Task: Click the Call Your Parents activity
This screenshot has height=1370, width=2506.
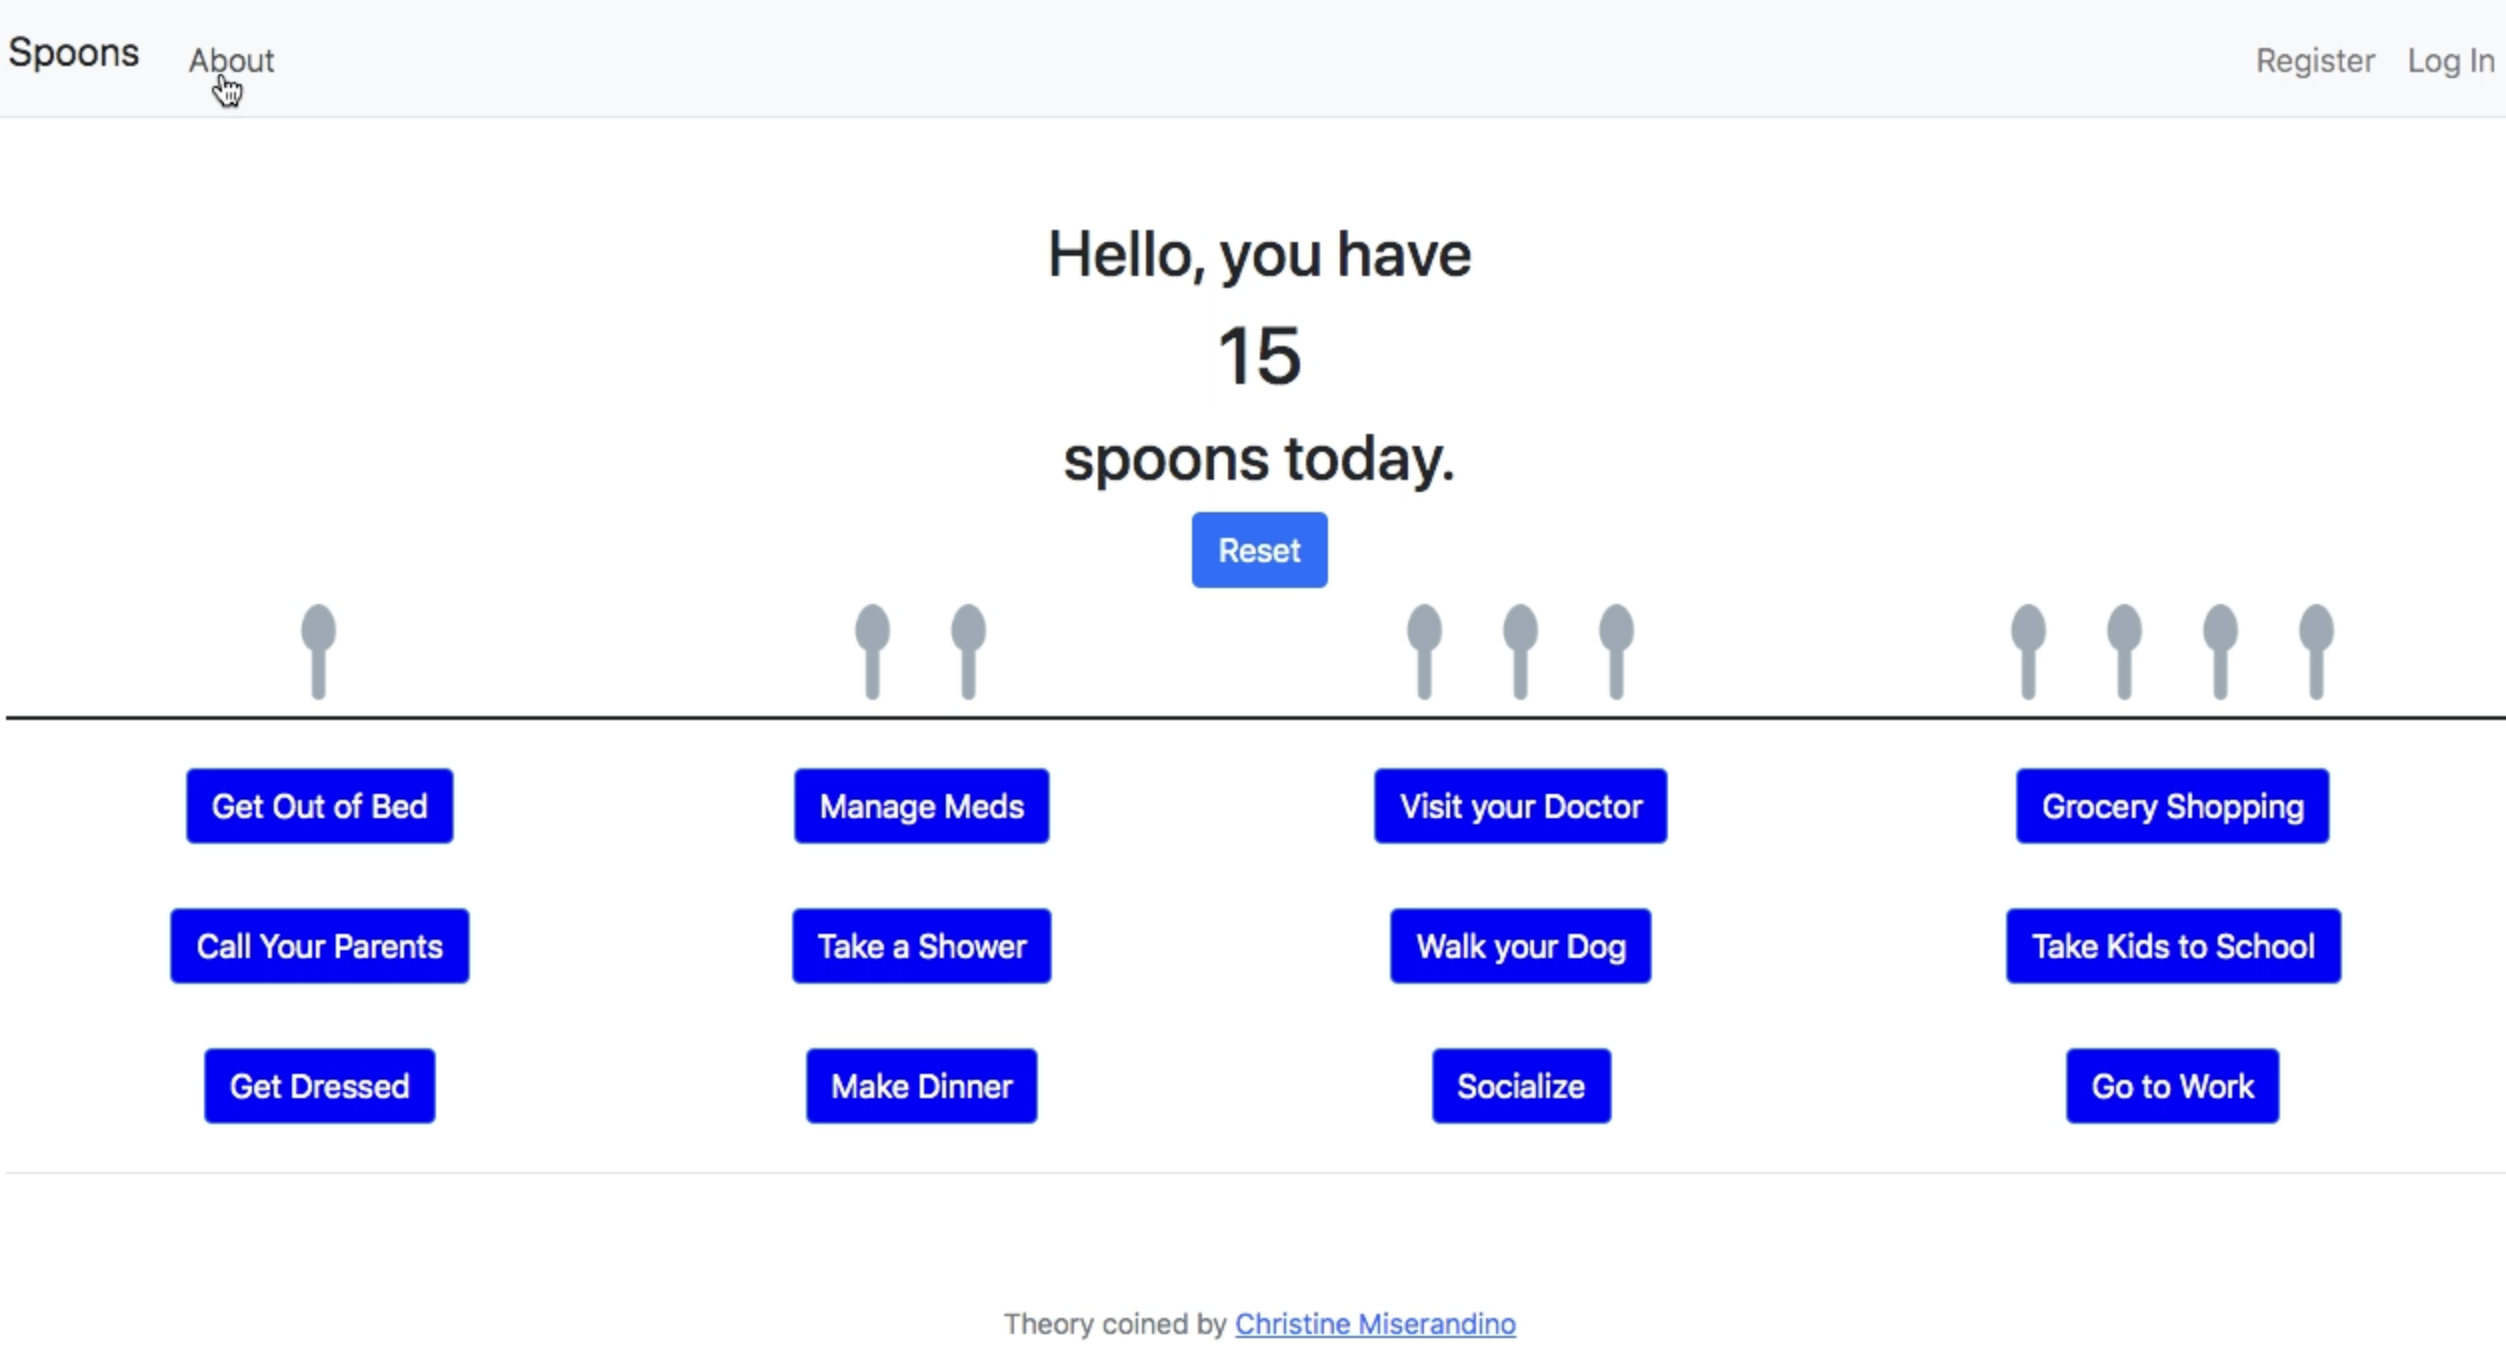Action: (x=319, y=946)
